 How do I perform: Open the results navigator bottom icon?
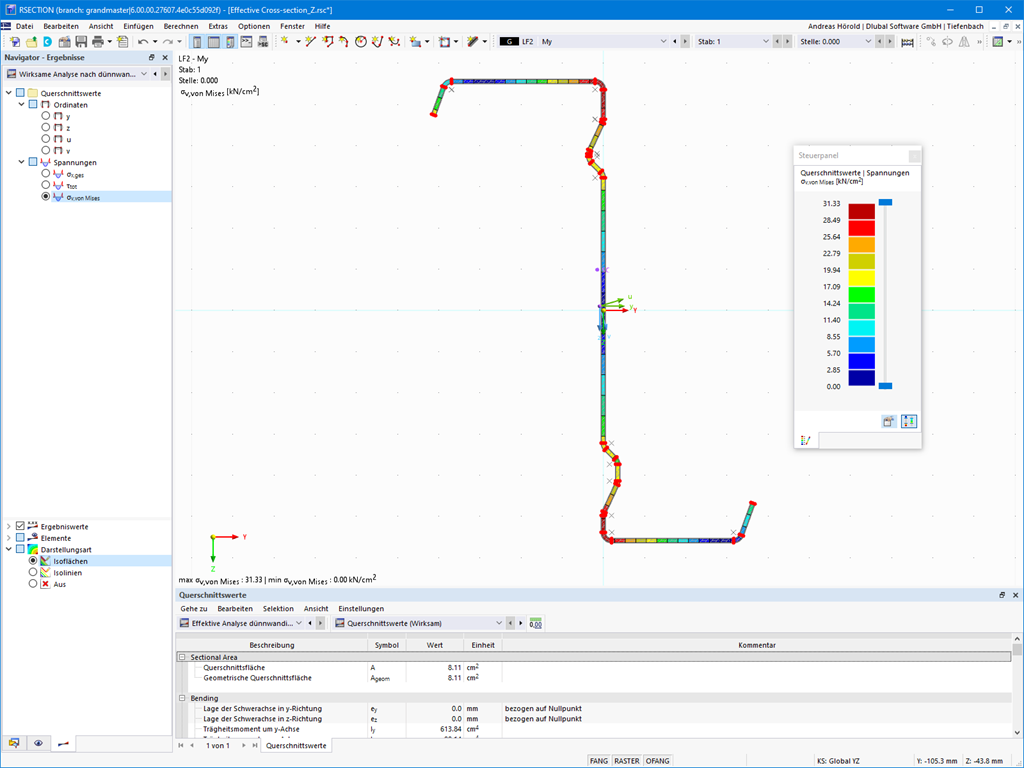(x=63, y=743)
